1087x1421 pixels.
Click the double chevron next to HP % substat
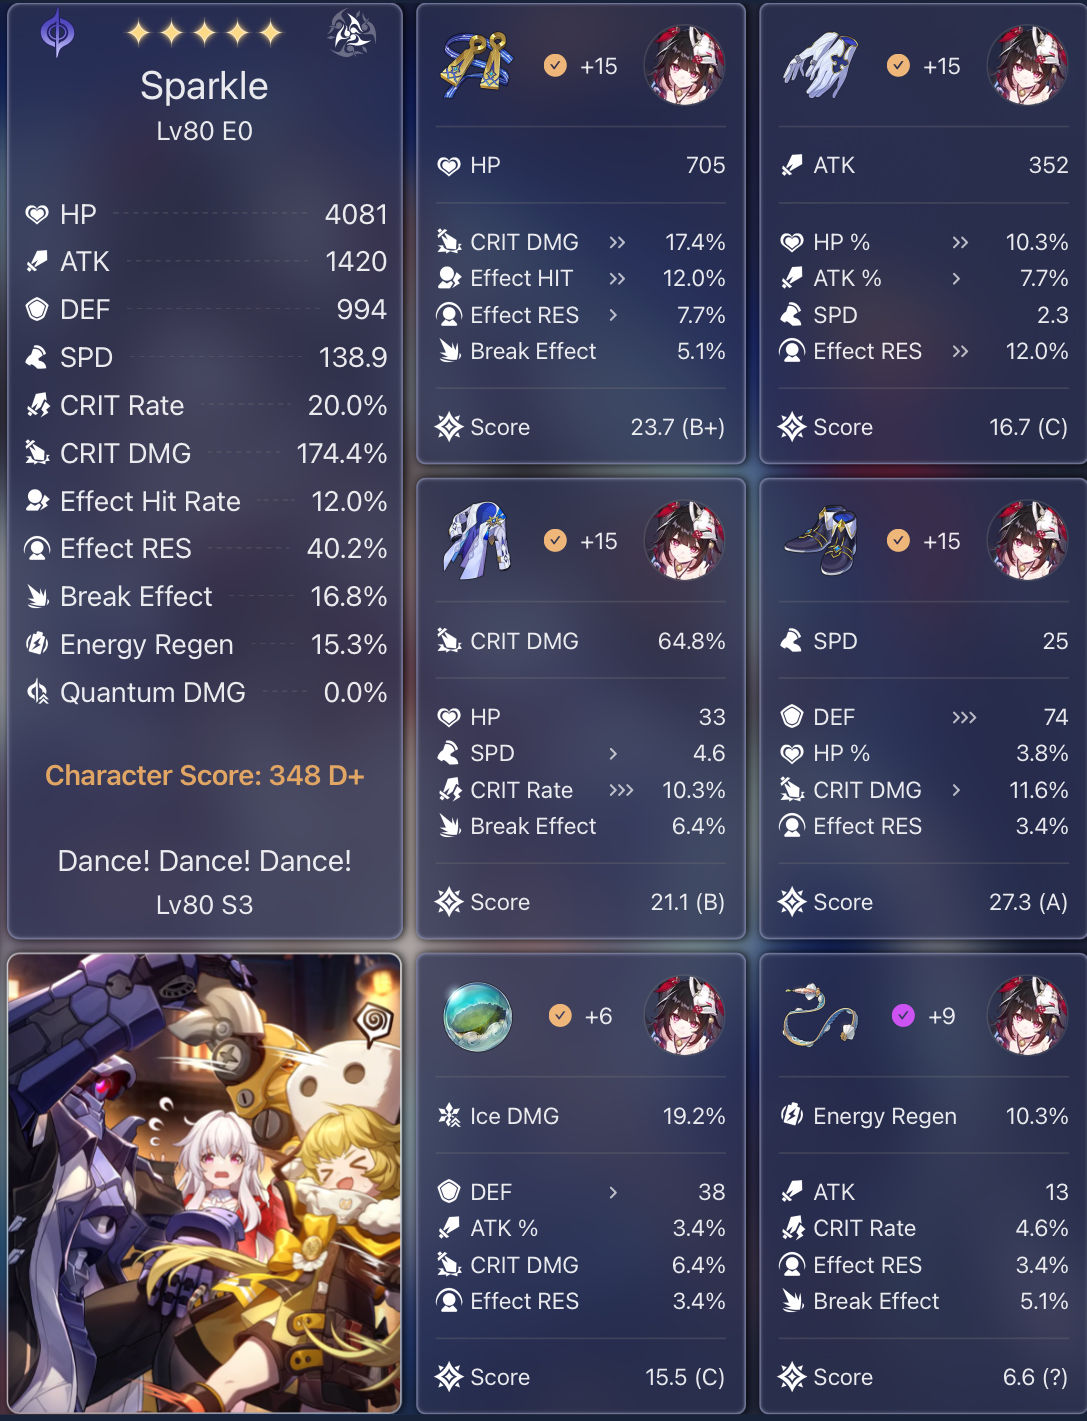(x=960, y=242)
